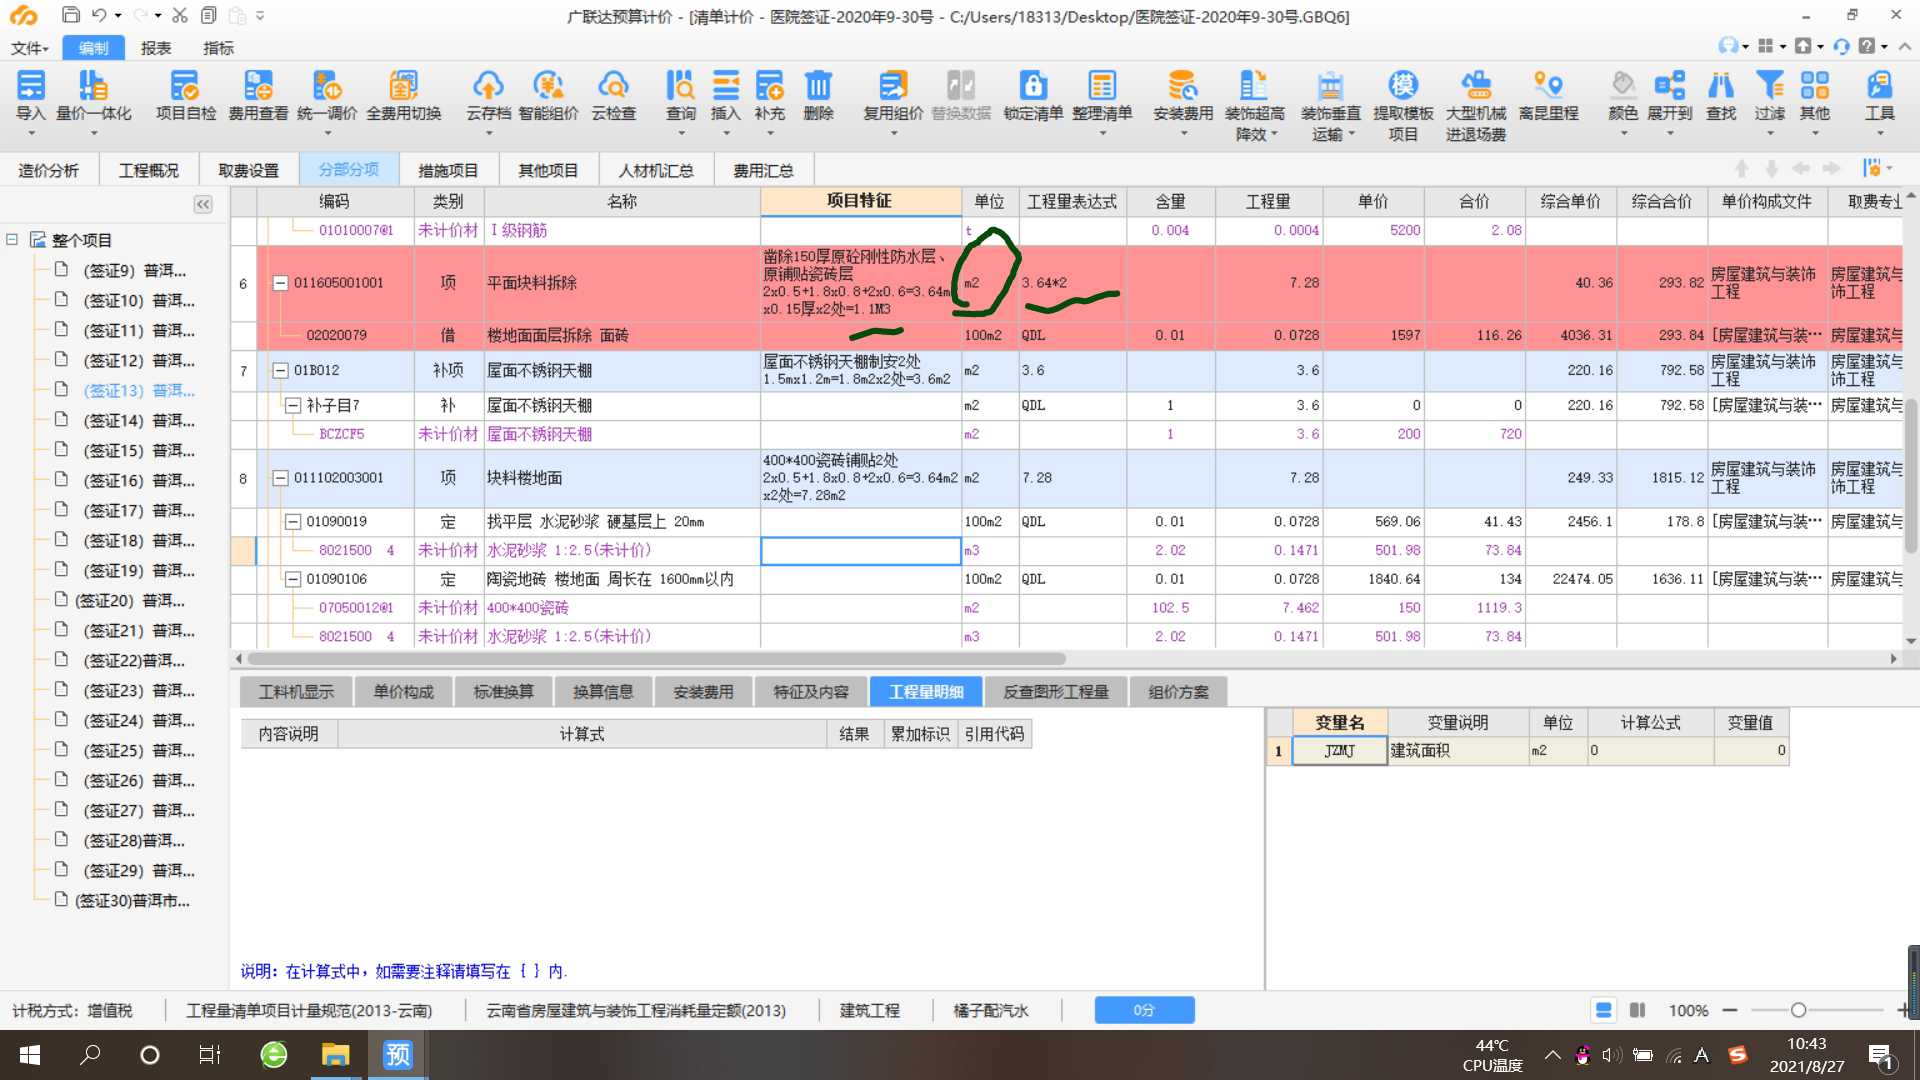Collapse the left project panel

pos(203,204)
